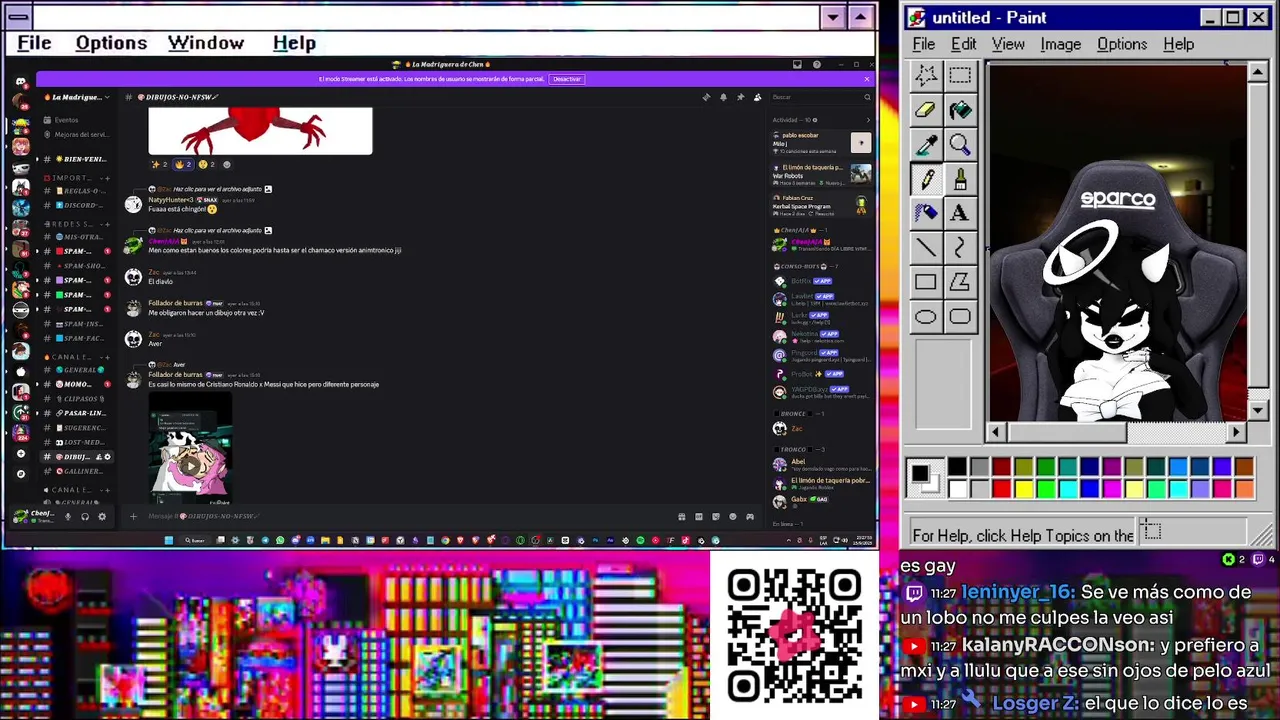Select the Pick Color eyedropper tool
The image size is (1280, 720).
[926, 144]
